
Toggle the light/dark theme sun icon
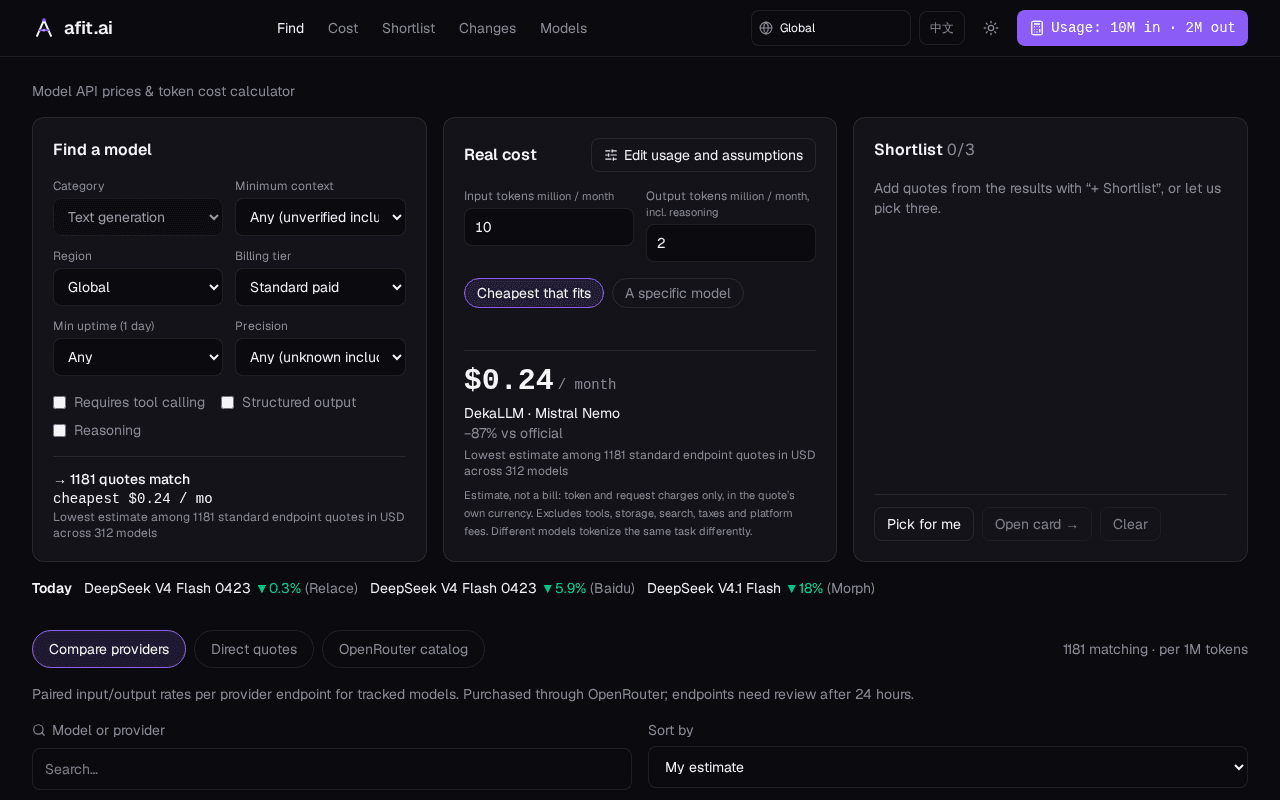point(991,28)
